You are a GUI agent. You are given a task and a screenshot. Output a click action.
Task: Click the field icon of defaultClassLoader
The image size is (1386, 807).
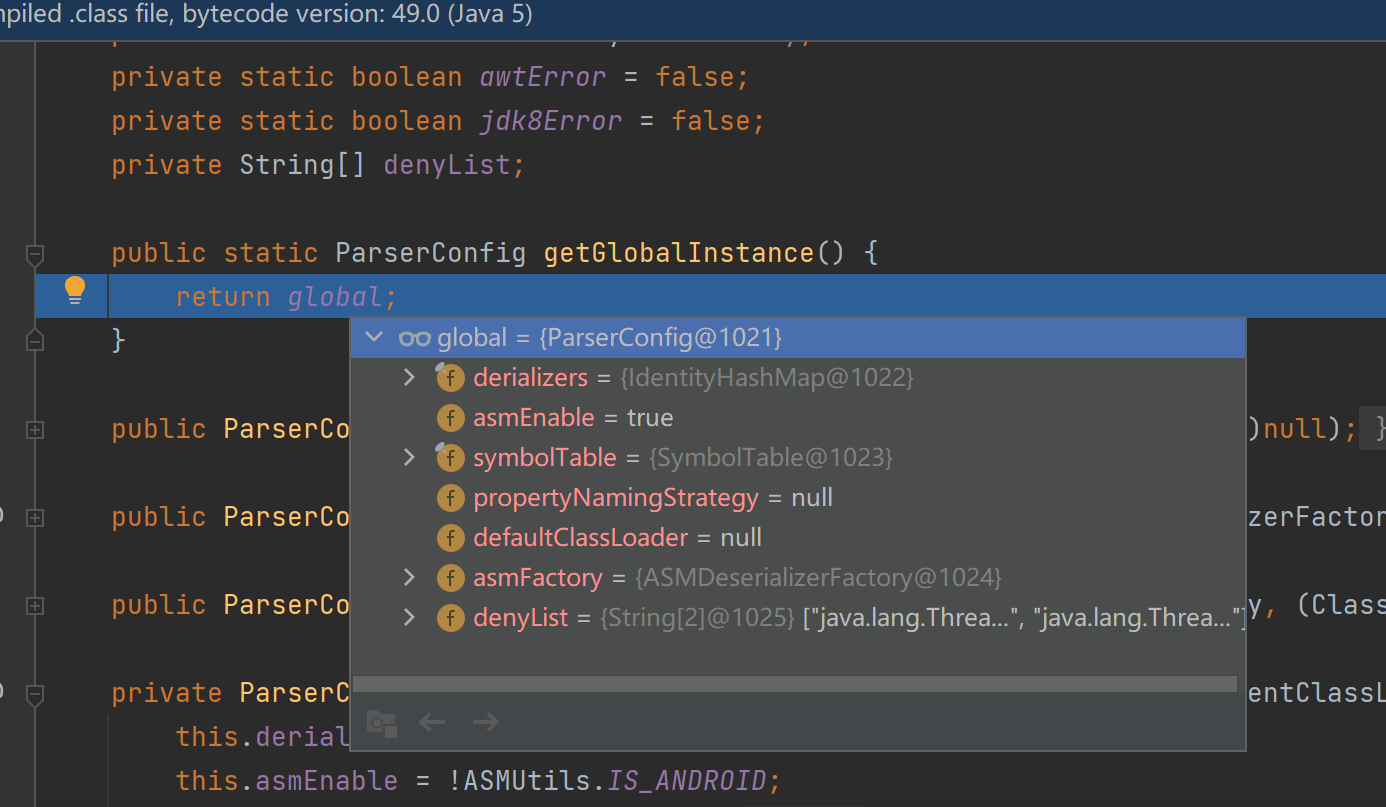click(451, 538)
